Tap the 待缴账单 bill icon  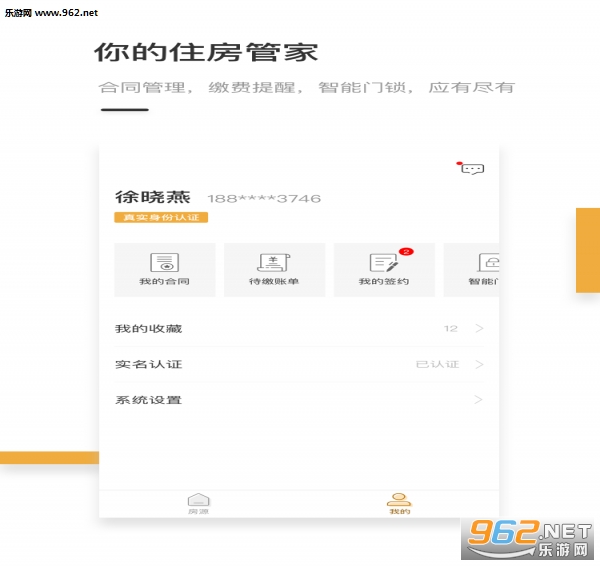[x=274, y=263]
